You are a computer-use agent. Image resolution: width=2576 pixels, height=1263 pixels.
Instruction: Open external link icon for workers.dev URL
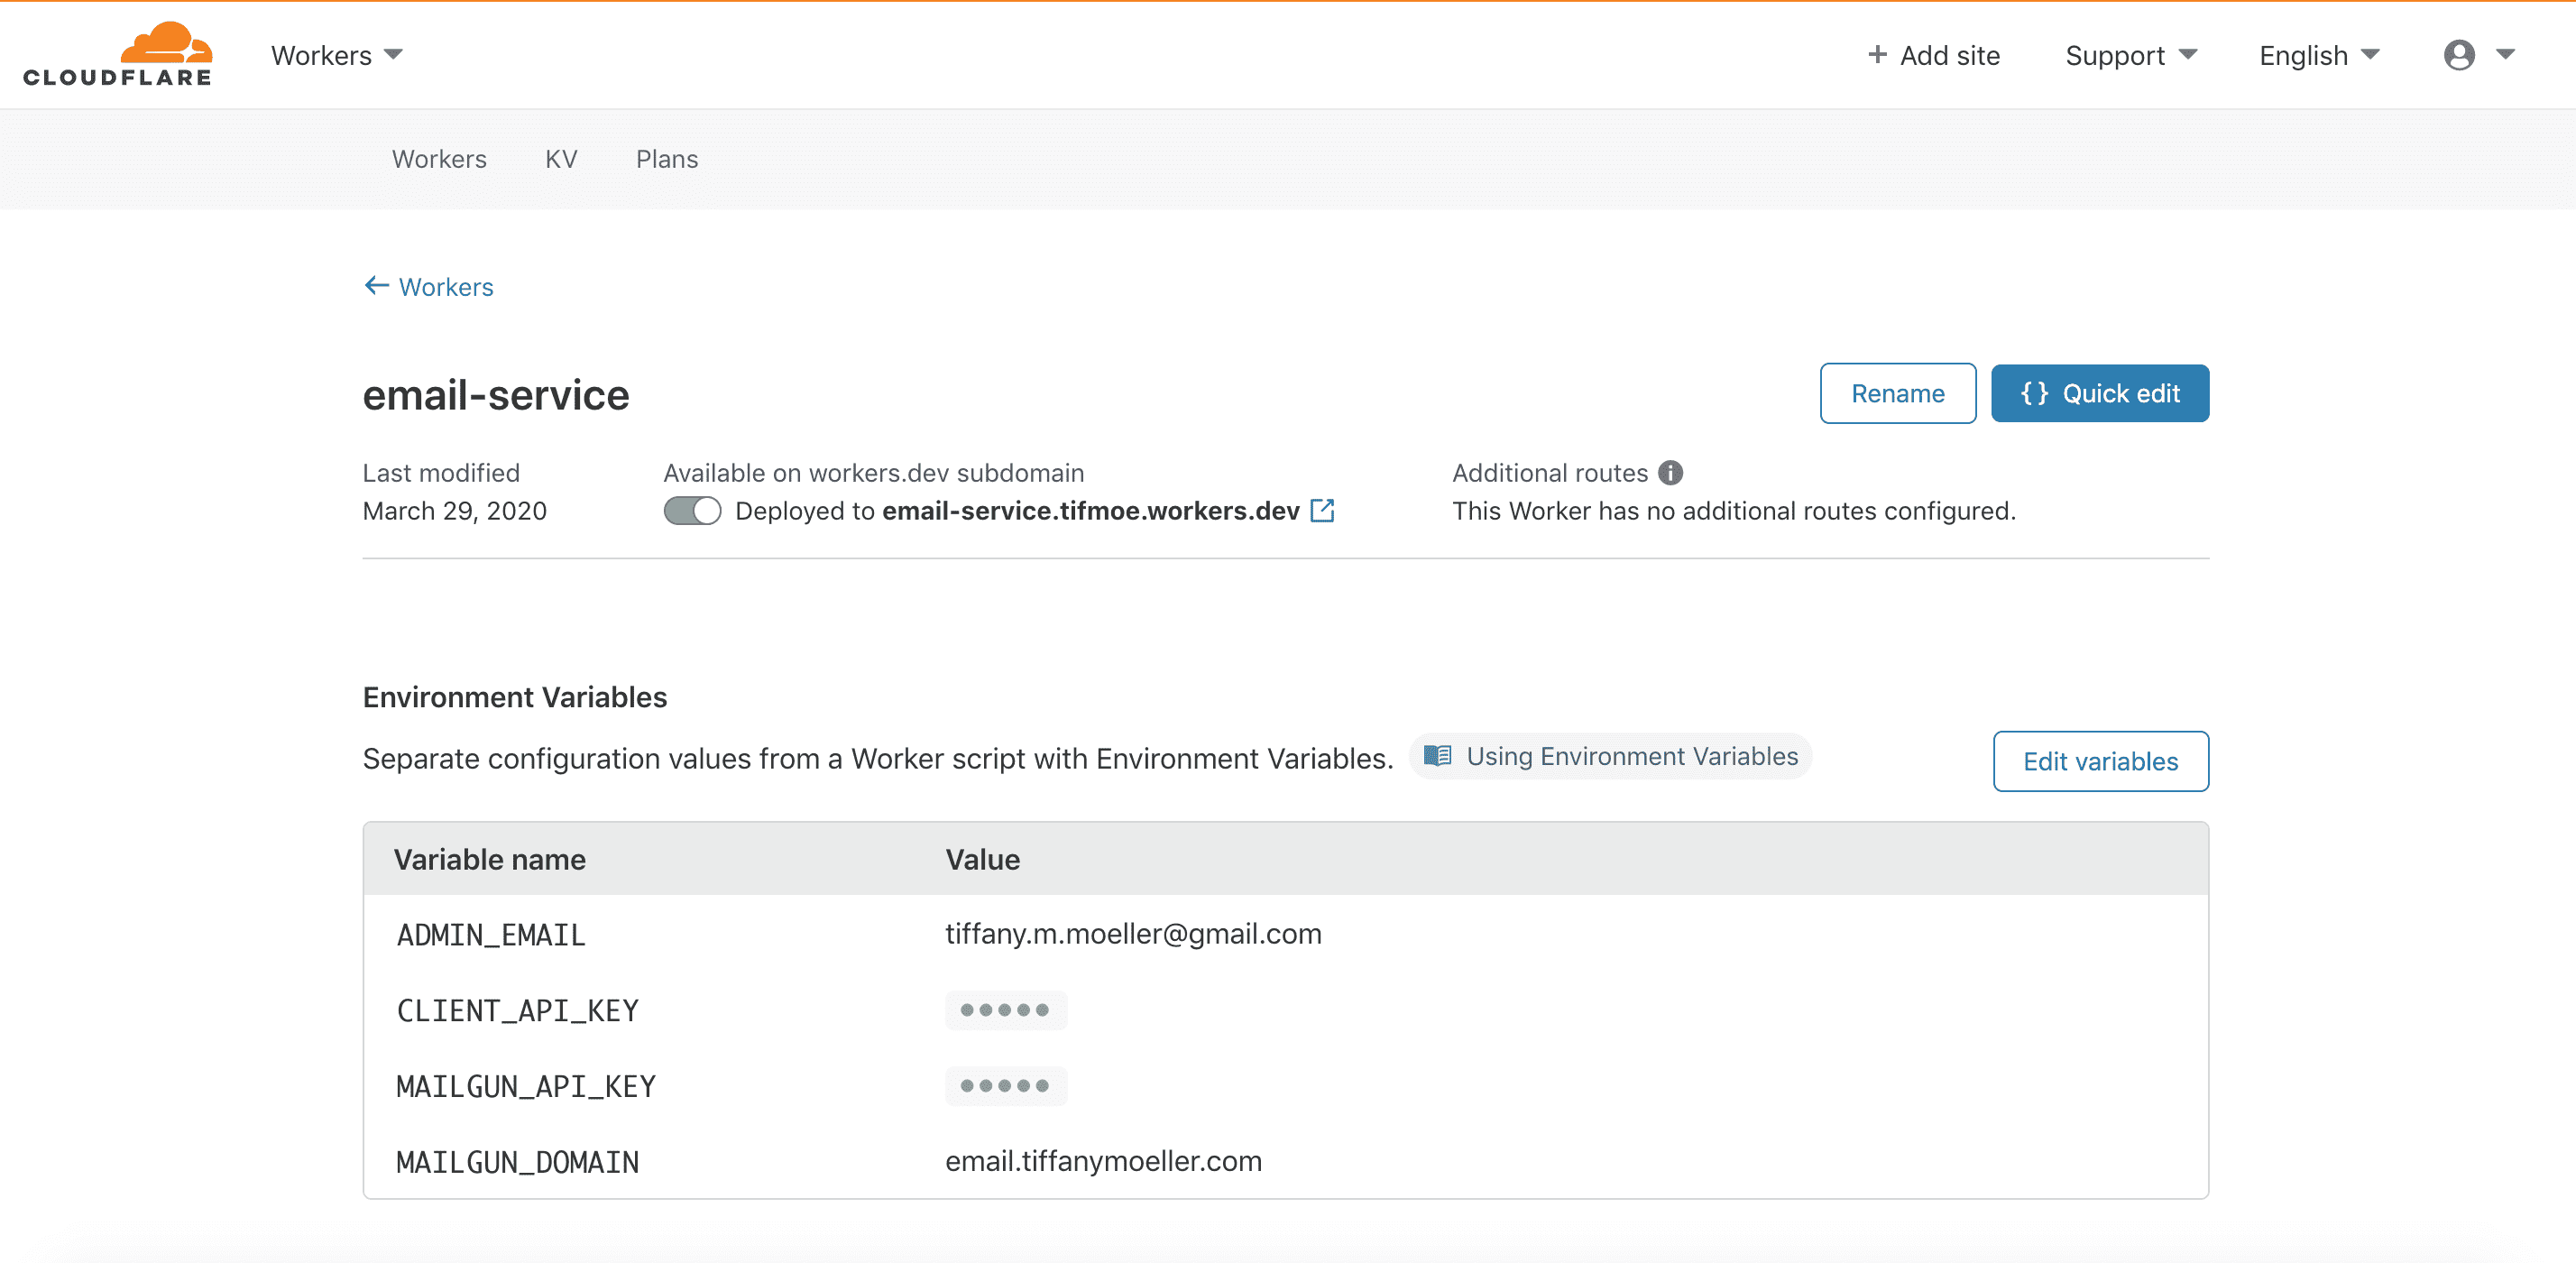pos(1322,510)
